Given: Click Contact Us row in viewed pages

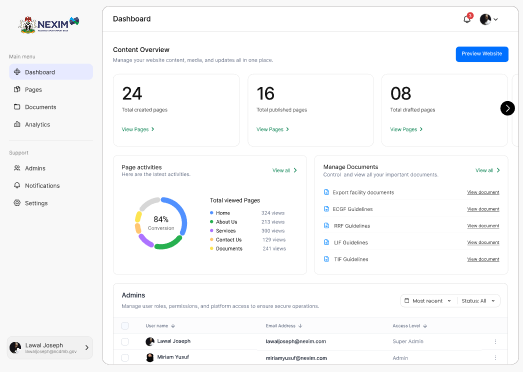Looking at the screenshot, I should (248, 240).
